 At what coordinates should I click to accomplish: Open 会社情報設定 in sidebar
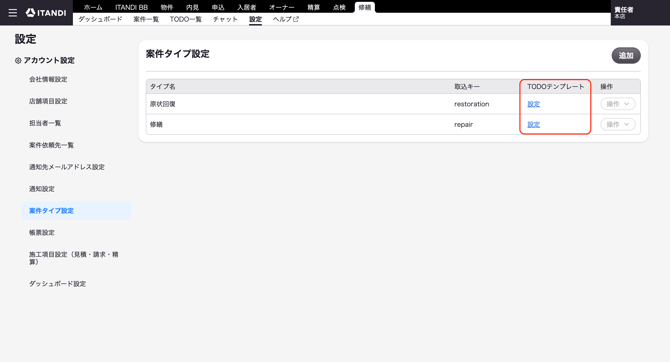(48, 79)
